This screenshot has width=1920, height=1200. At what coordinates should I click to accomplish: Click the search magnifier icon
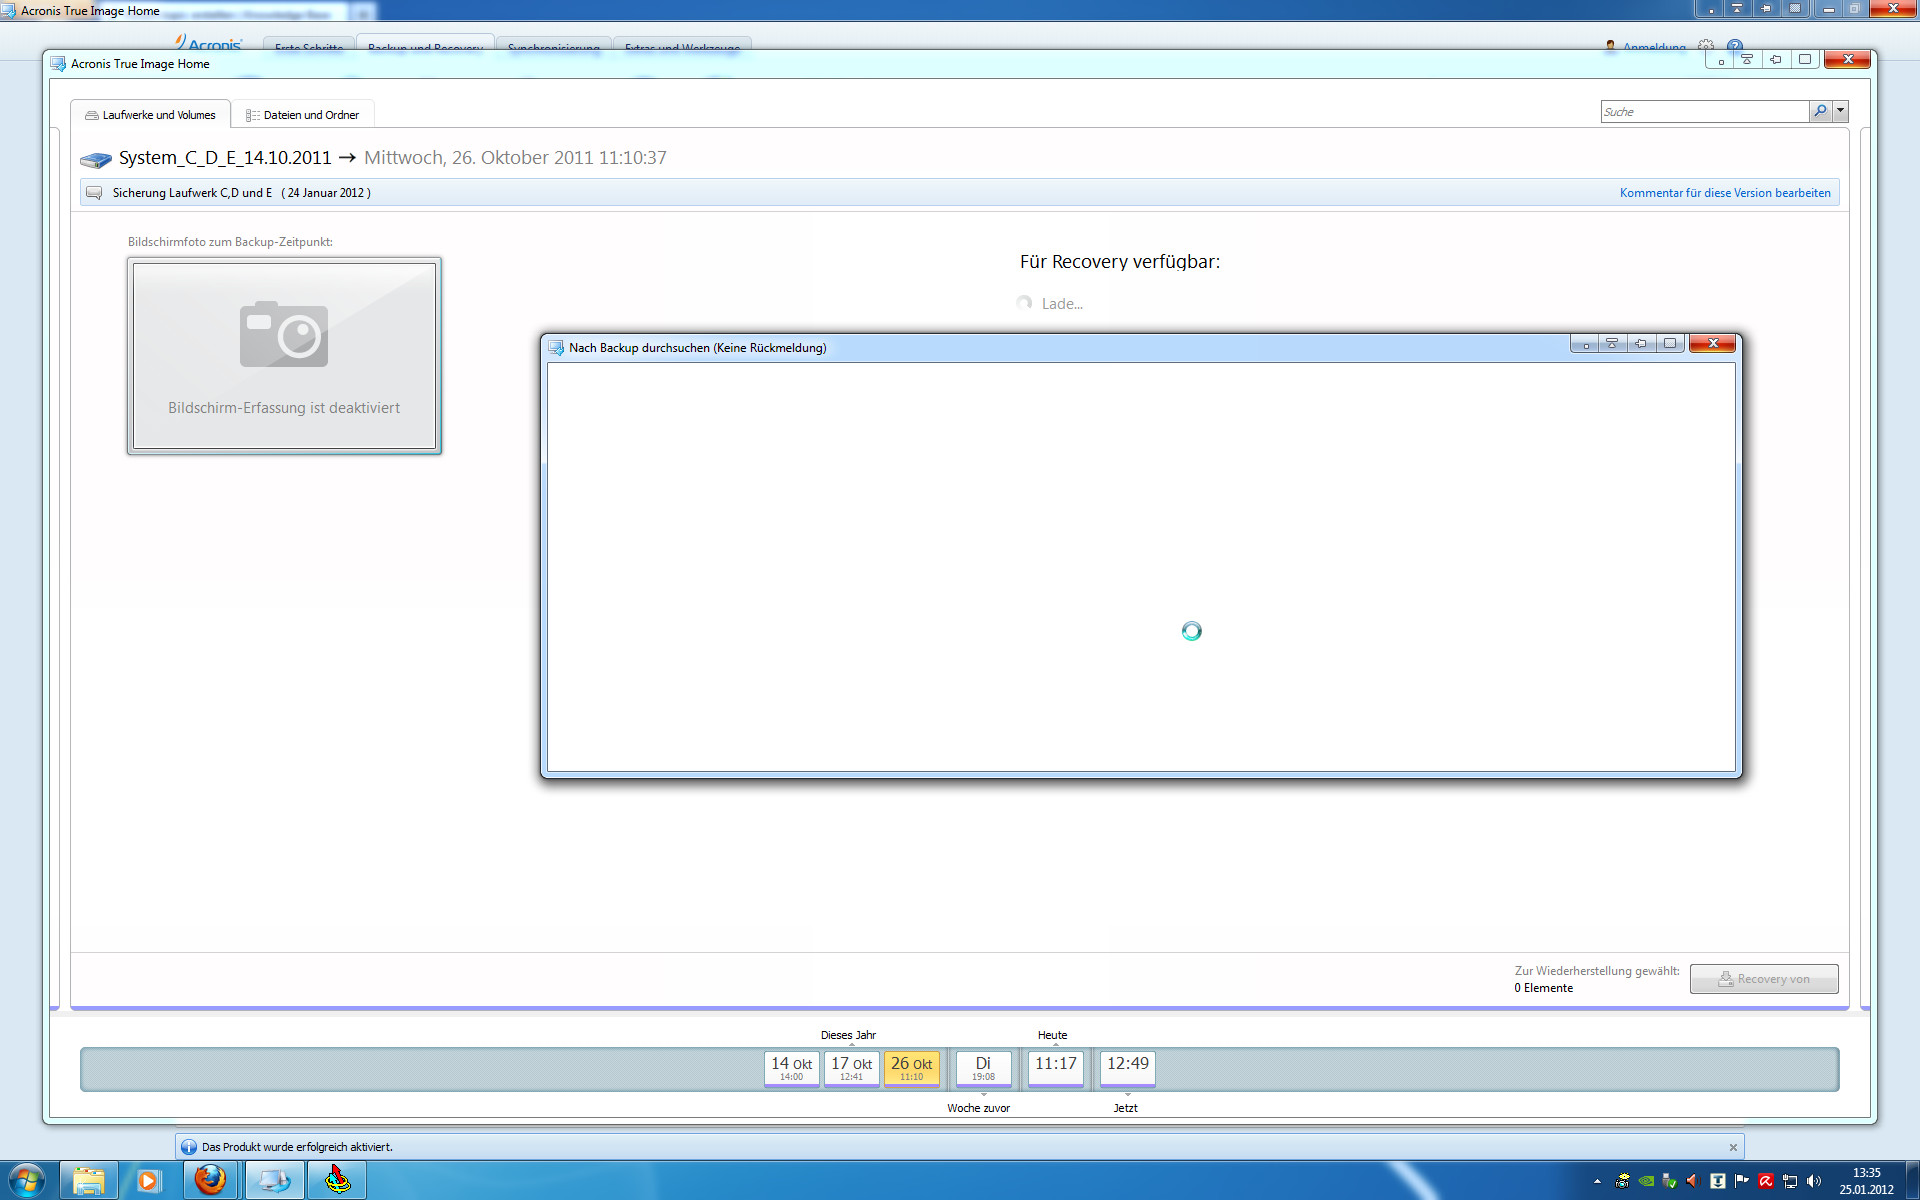(1820, 111)
